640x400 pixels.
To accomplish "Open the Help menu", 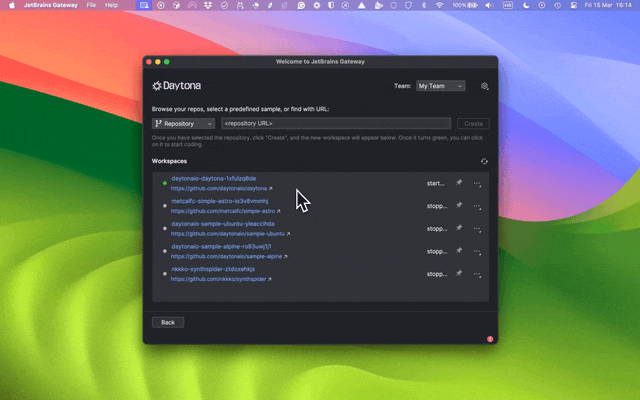I will pos(111,5).
